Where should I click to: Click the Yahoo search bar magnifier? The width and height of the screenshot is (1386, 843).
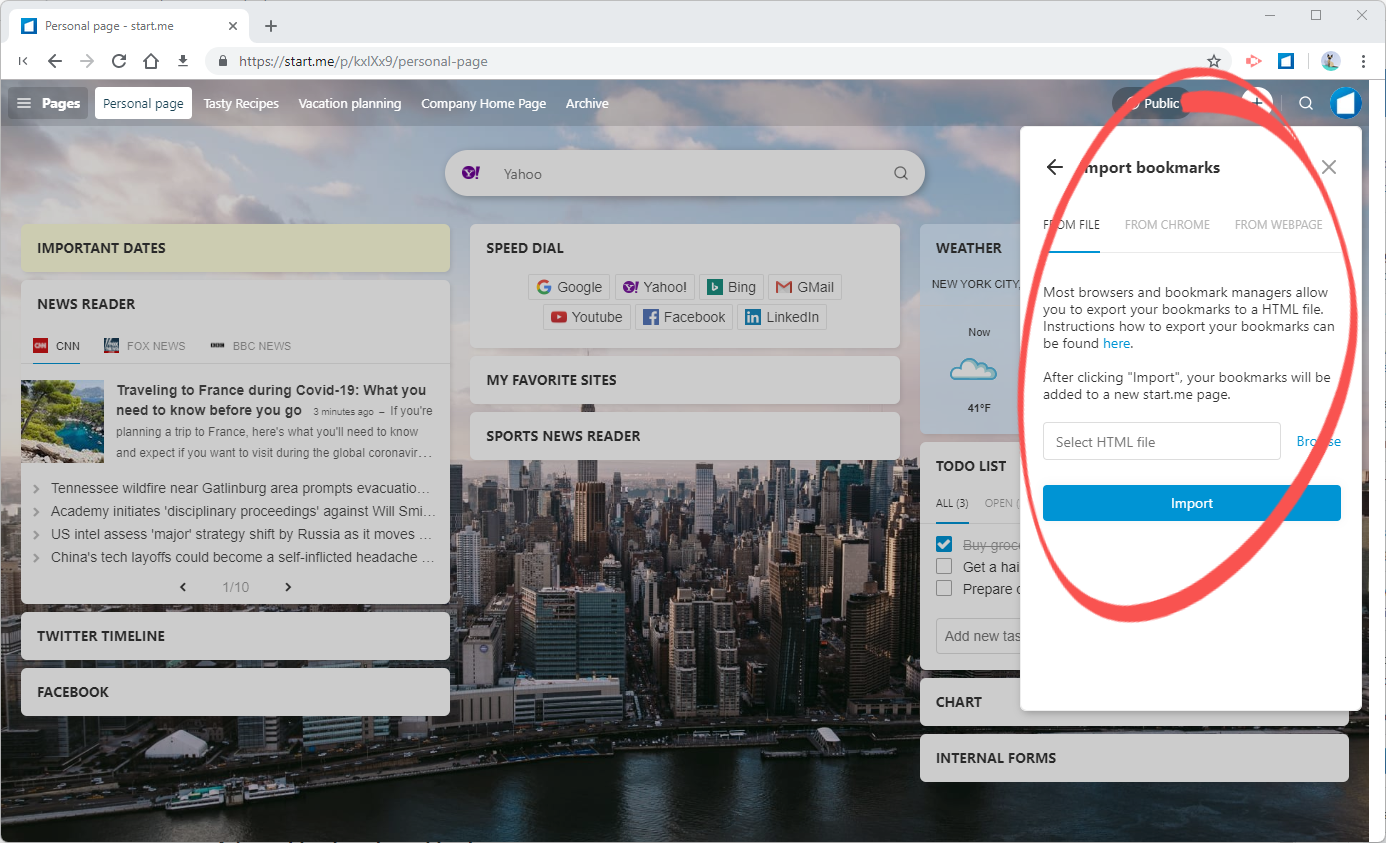click(901, 173)
